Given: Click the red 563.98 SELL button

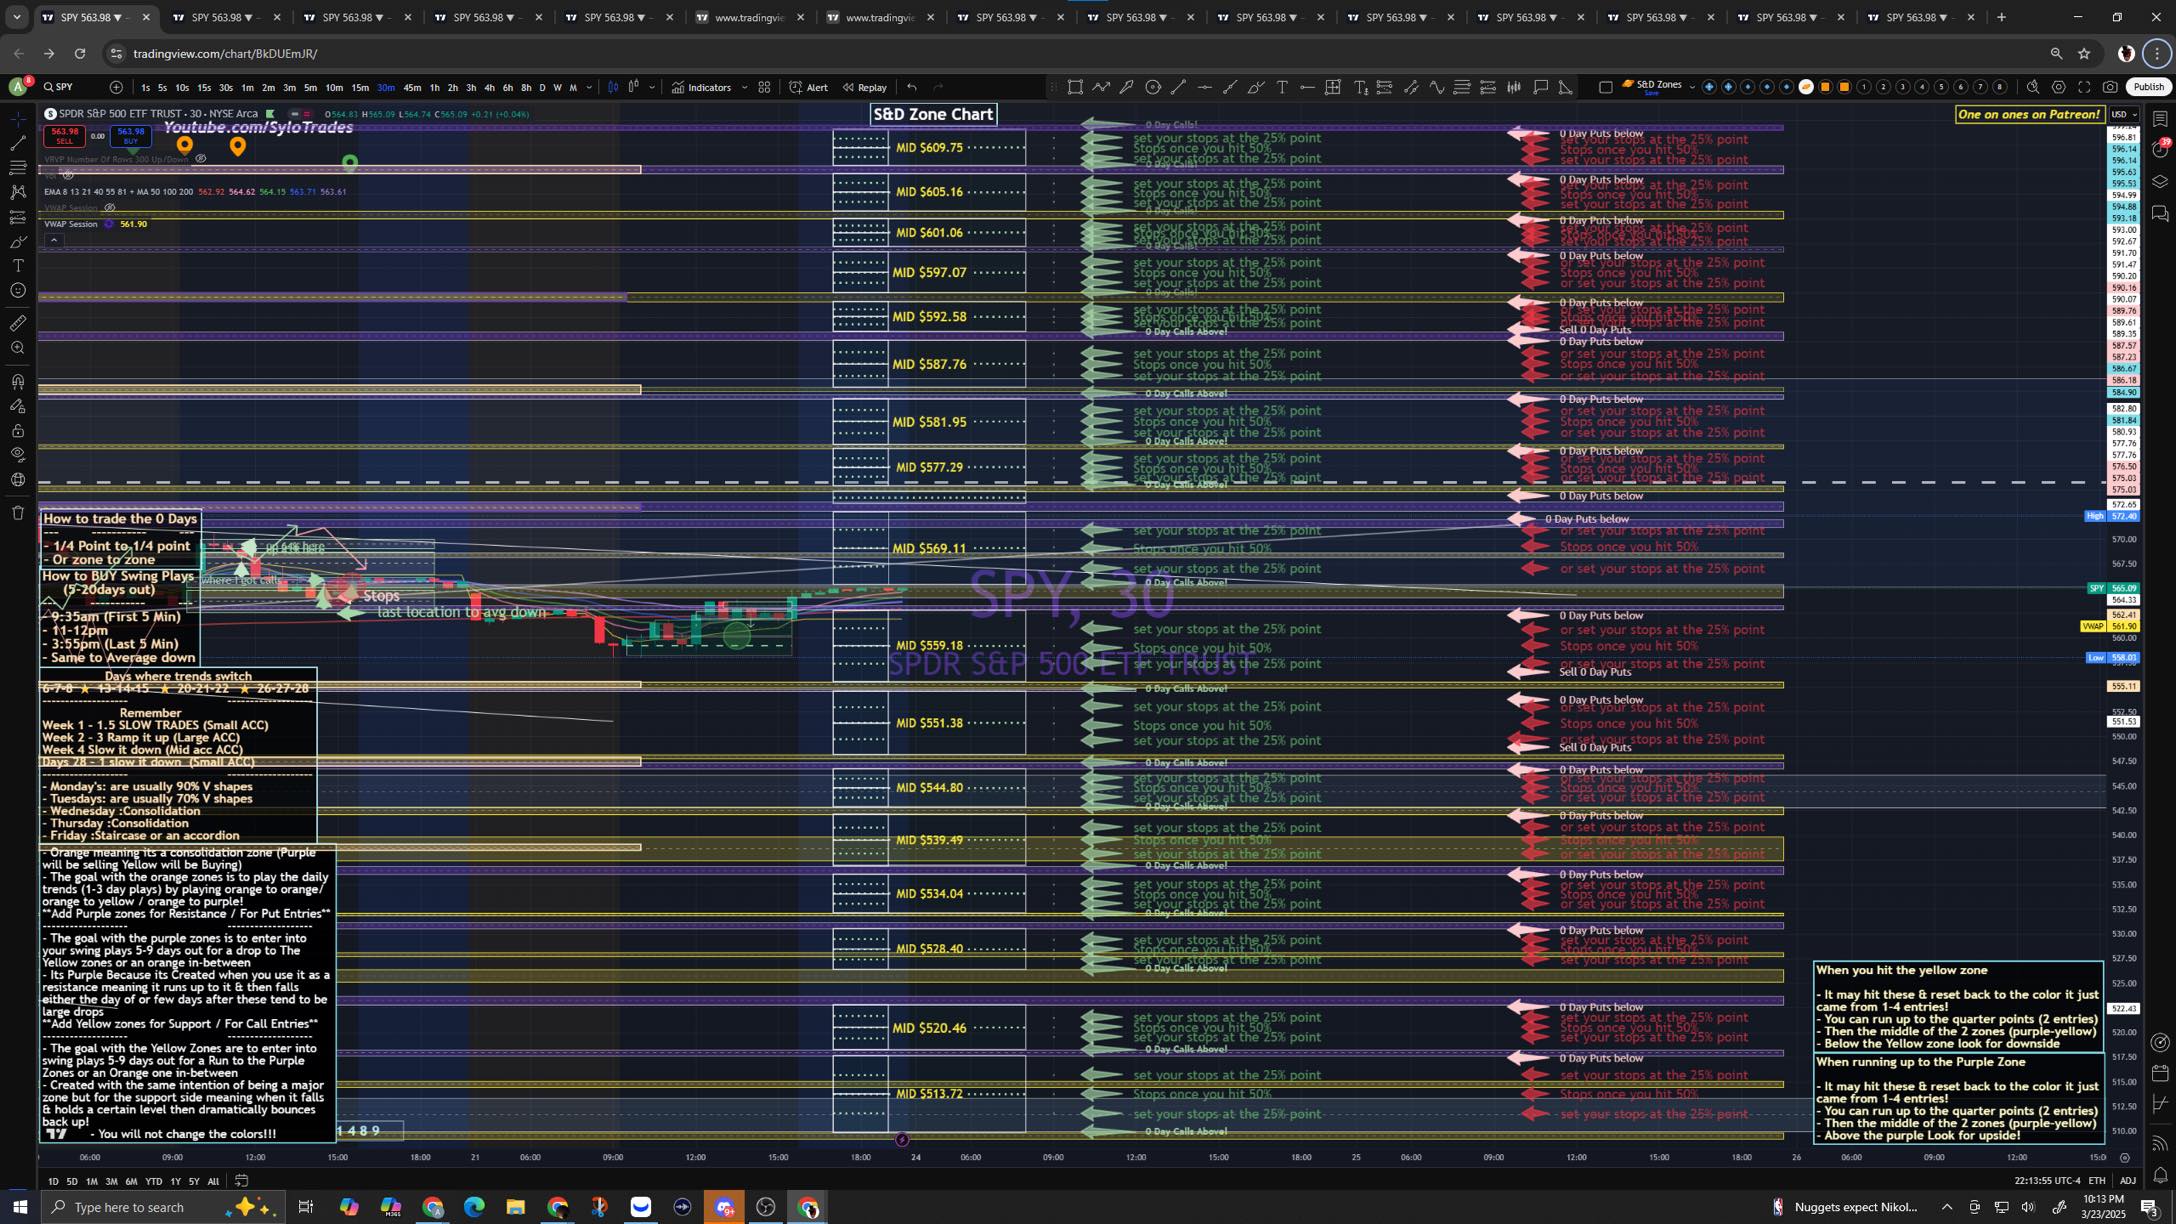Looking at the screenshot, I should 64,136.
